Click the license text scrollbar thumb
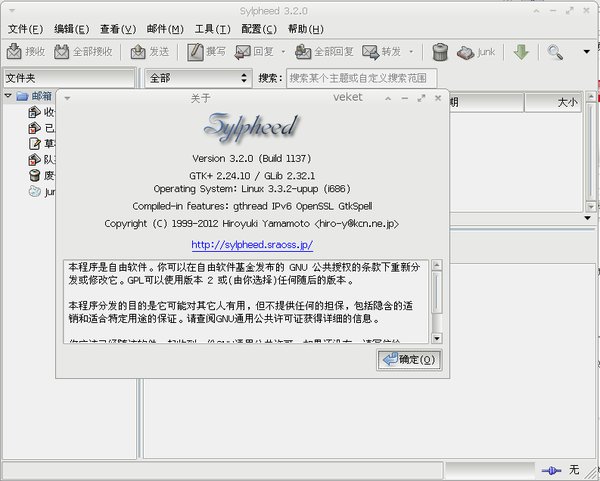Image resolution: width=600 pixels, height=481 pixels. [x=437, y=292]
